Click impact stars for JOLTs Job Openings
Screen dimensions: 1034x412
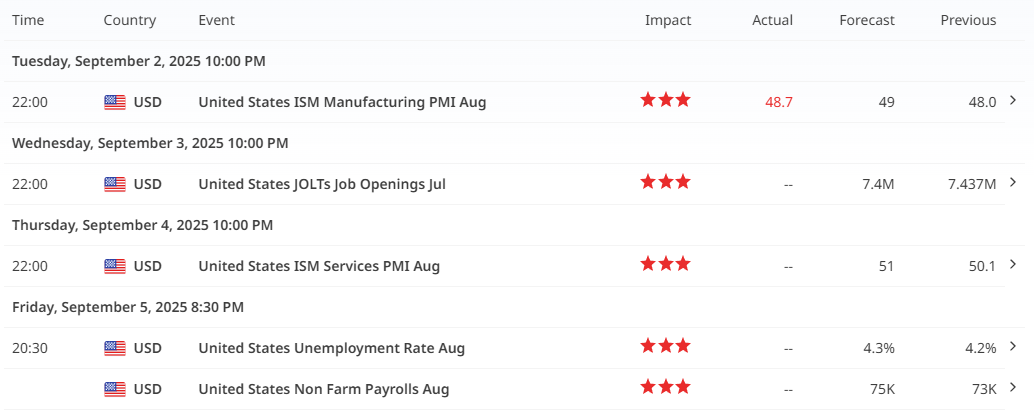pos(665,182)
